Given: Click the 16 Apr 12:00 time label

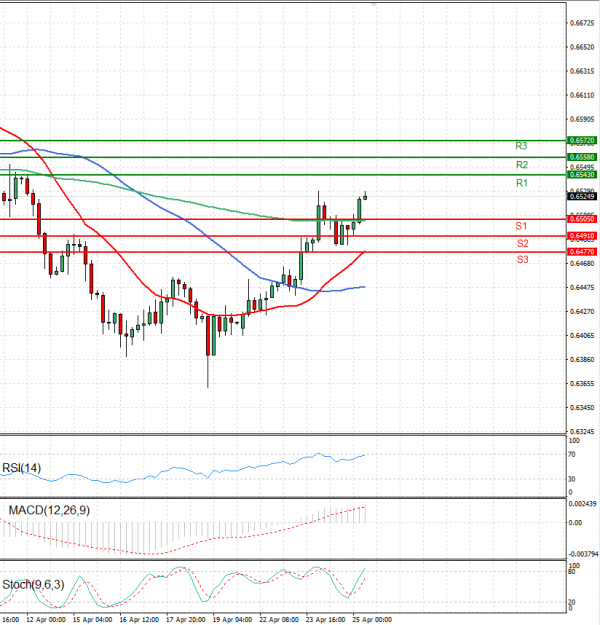Looking at the screenshot, I should (x=139, y=620).
